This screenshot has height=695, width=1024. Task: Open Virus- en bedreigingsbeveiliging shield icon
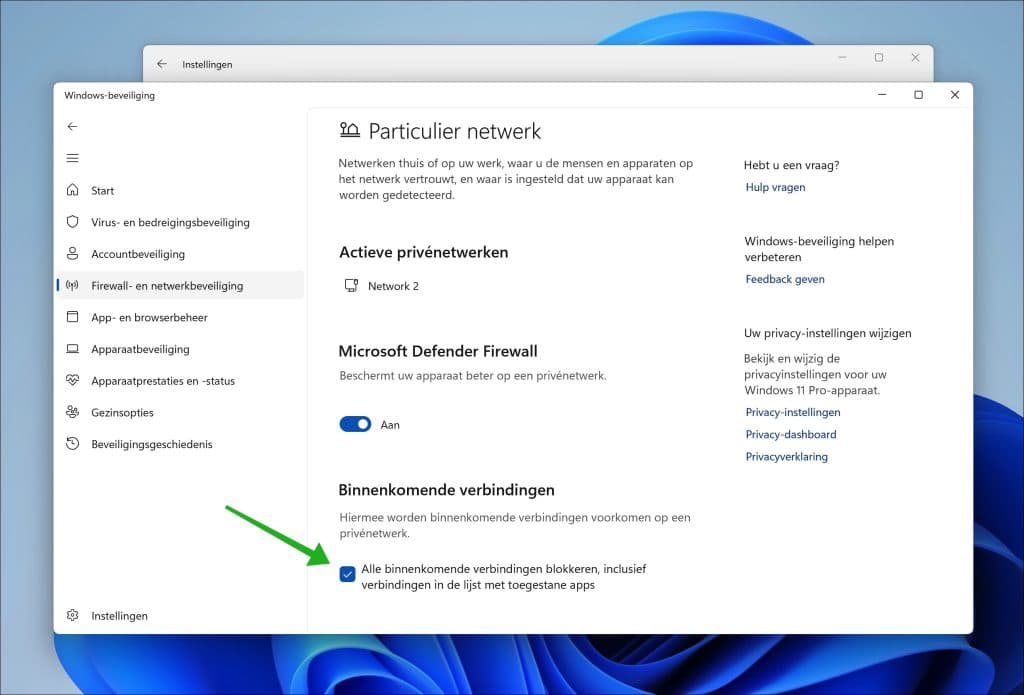coord(72,222)
